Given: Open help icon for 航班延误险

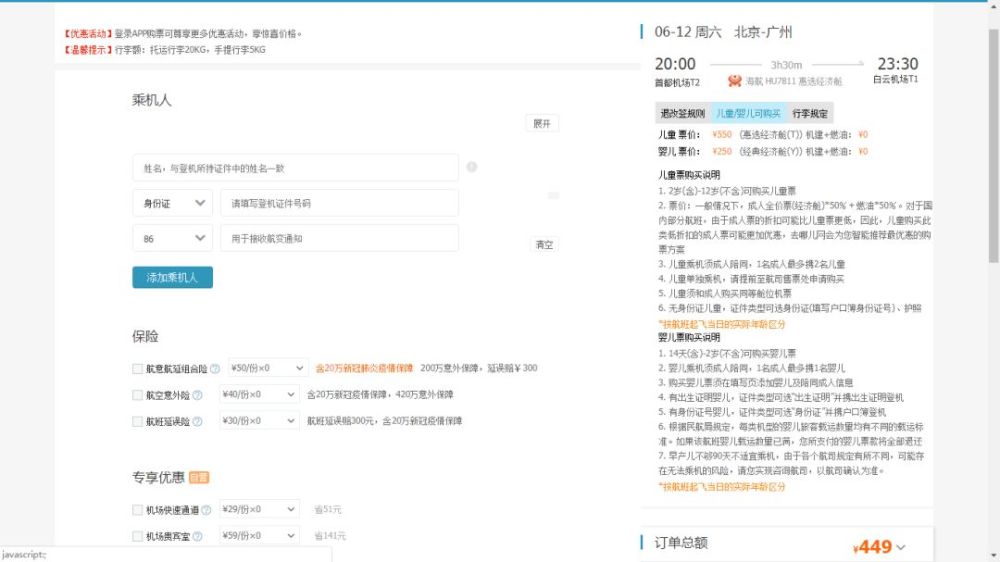Looking at the screenshot, I should click(197, 422).
